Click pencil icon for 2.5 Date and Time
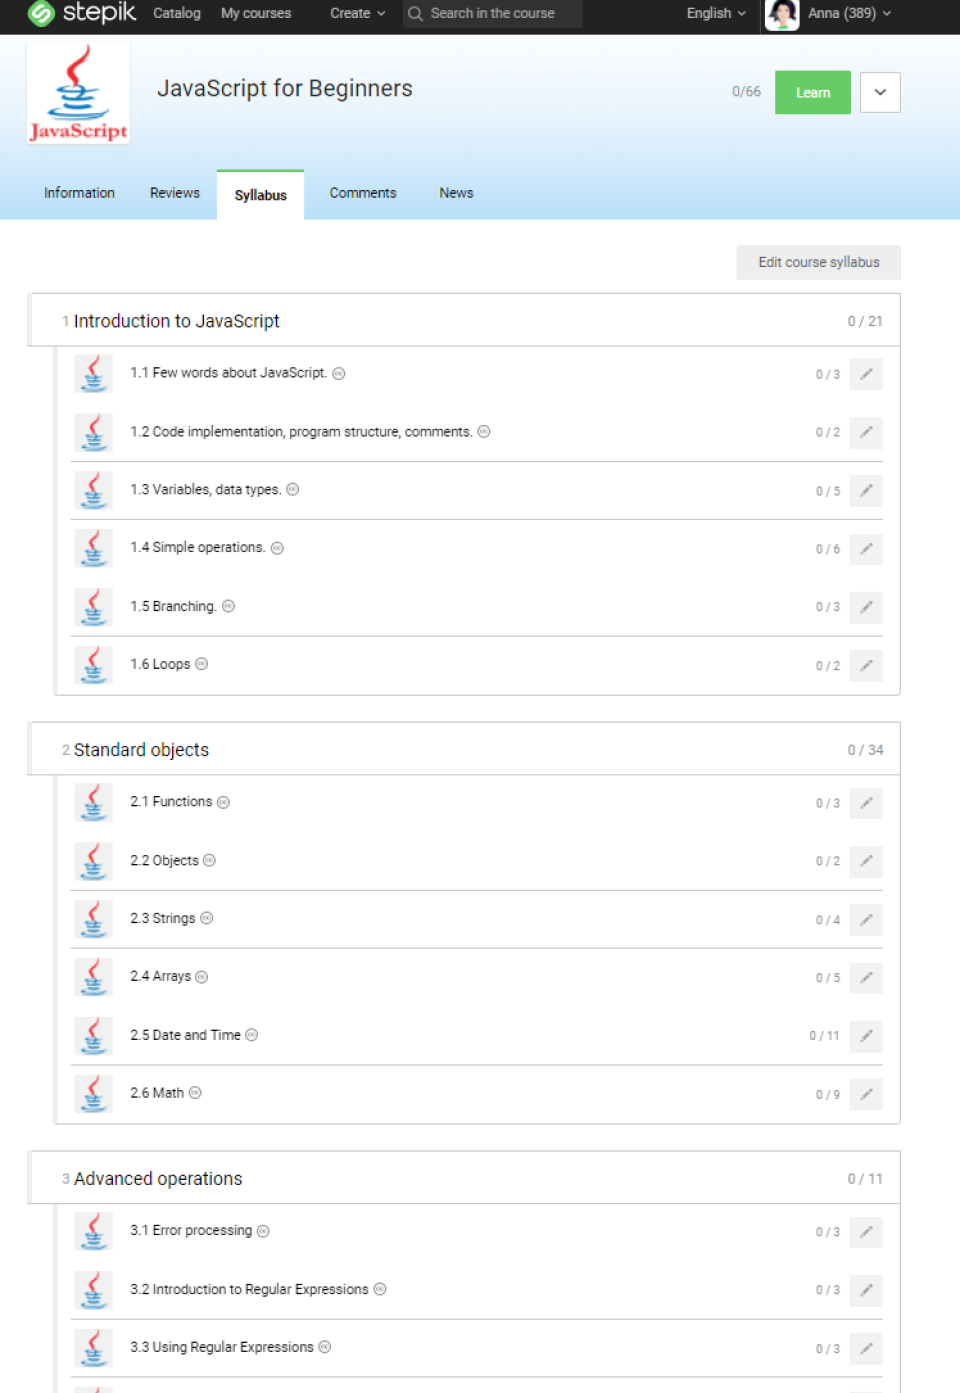This screenshot has width=960, height=1393. pos(866,1036)
